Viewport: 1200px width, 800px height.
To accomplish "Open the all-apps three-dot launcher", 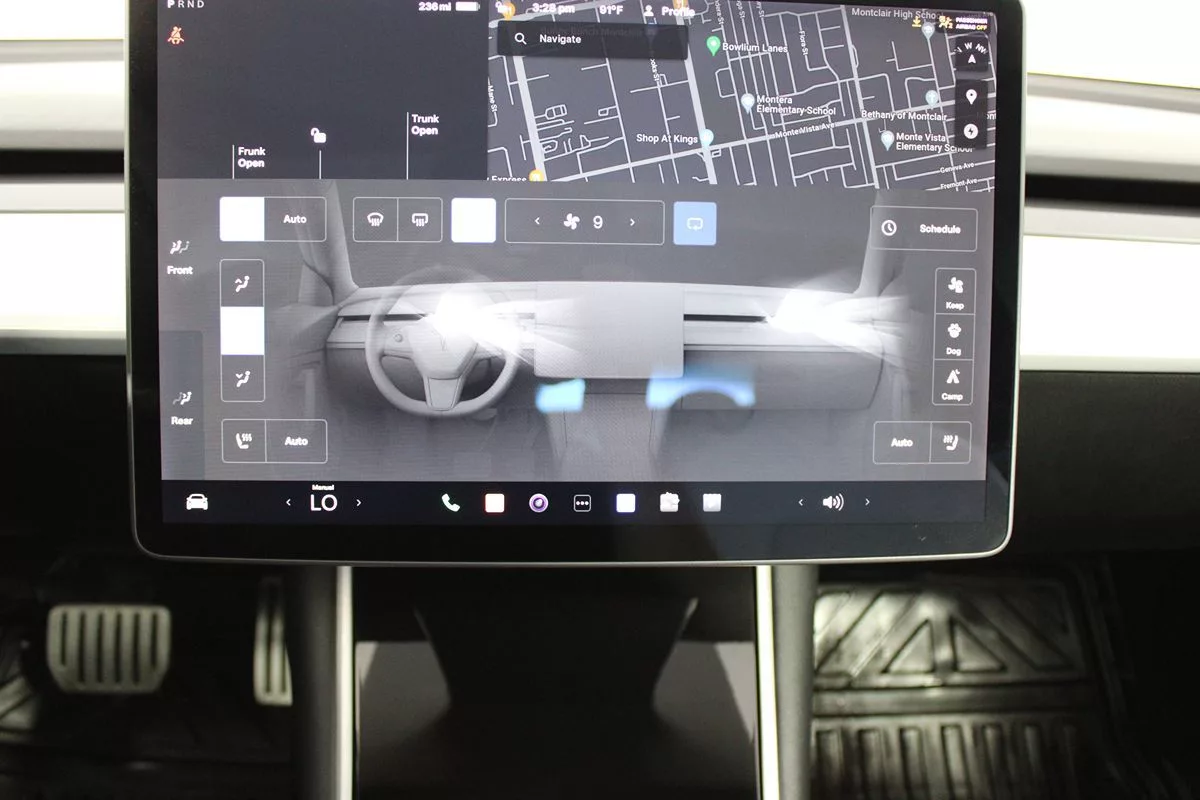I will click(582, 503).
